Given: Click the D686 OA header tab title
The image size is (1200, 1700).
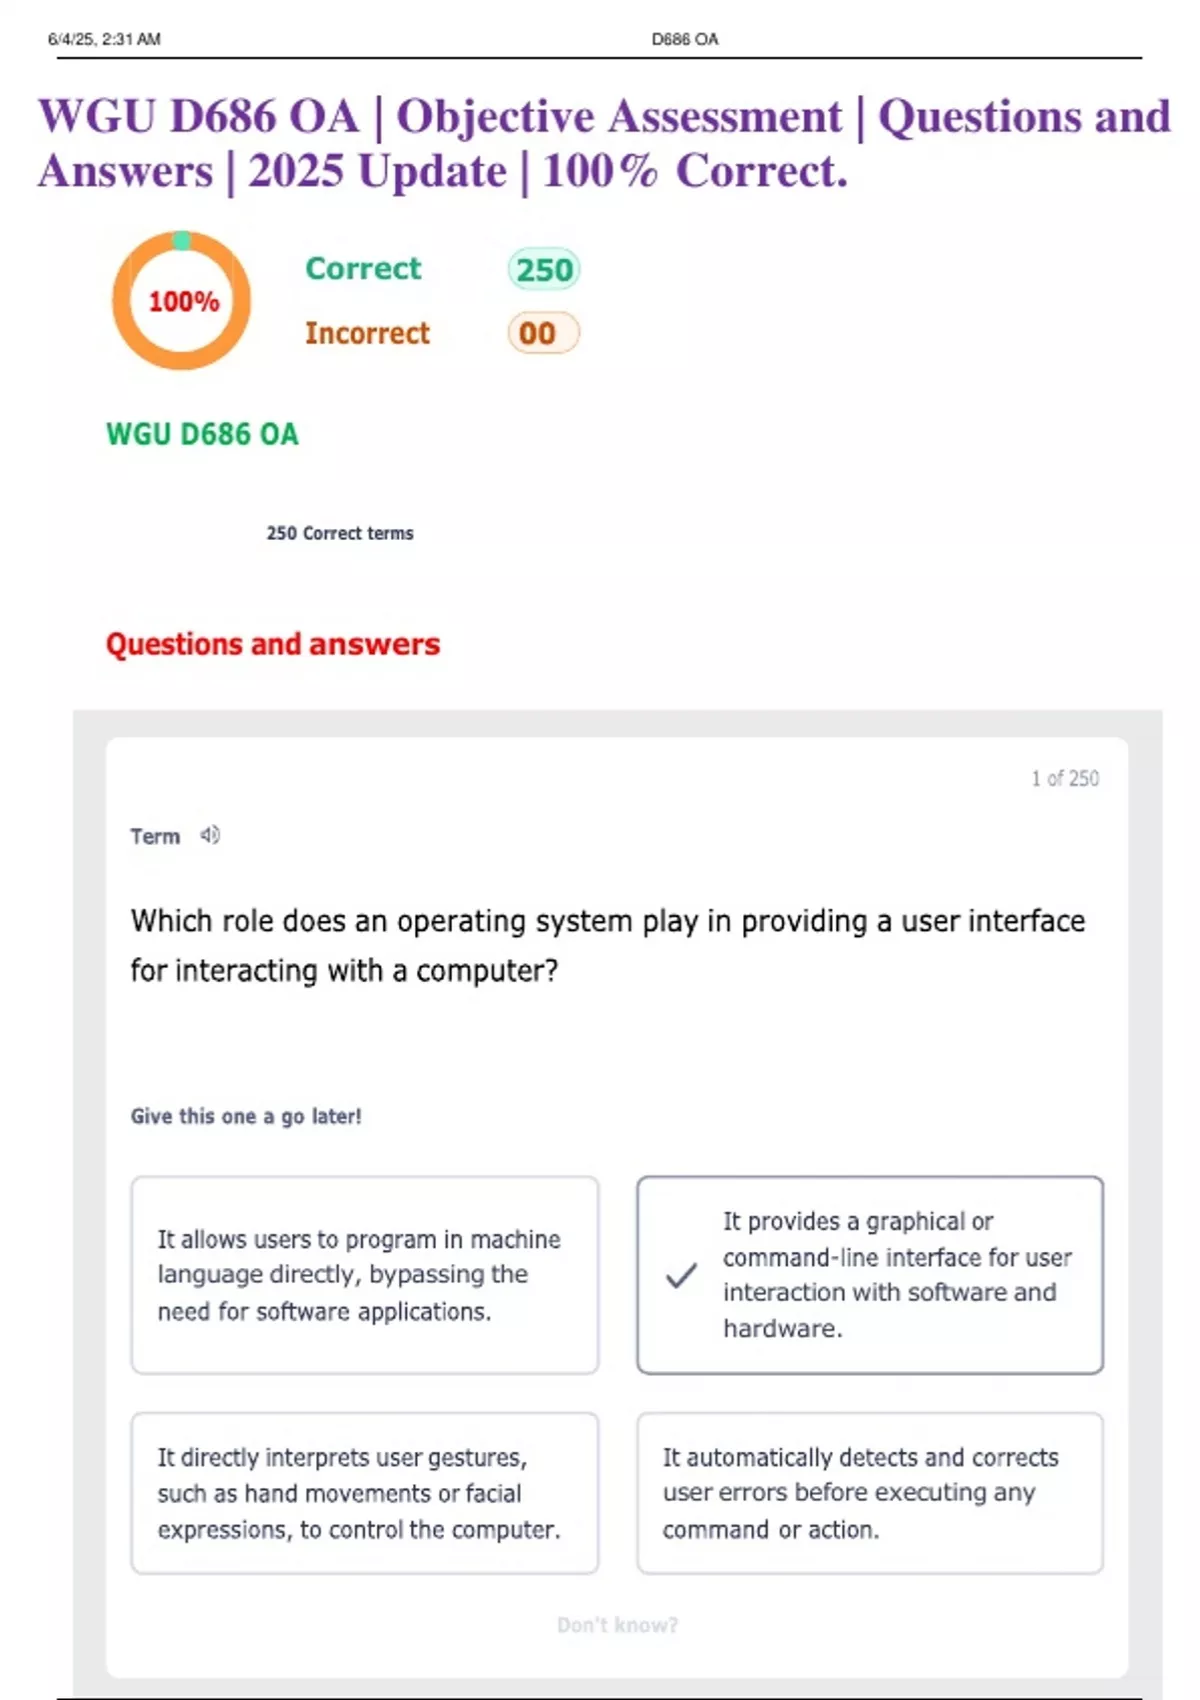Looking at the screenshot, I should (x=685, y=38).
